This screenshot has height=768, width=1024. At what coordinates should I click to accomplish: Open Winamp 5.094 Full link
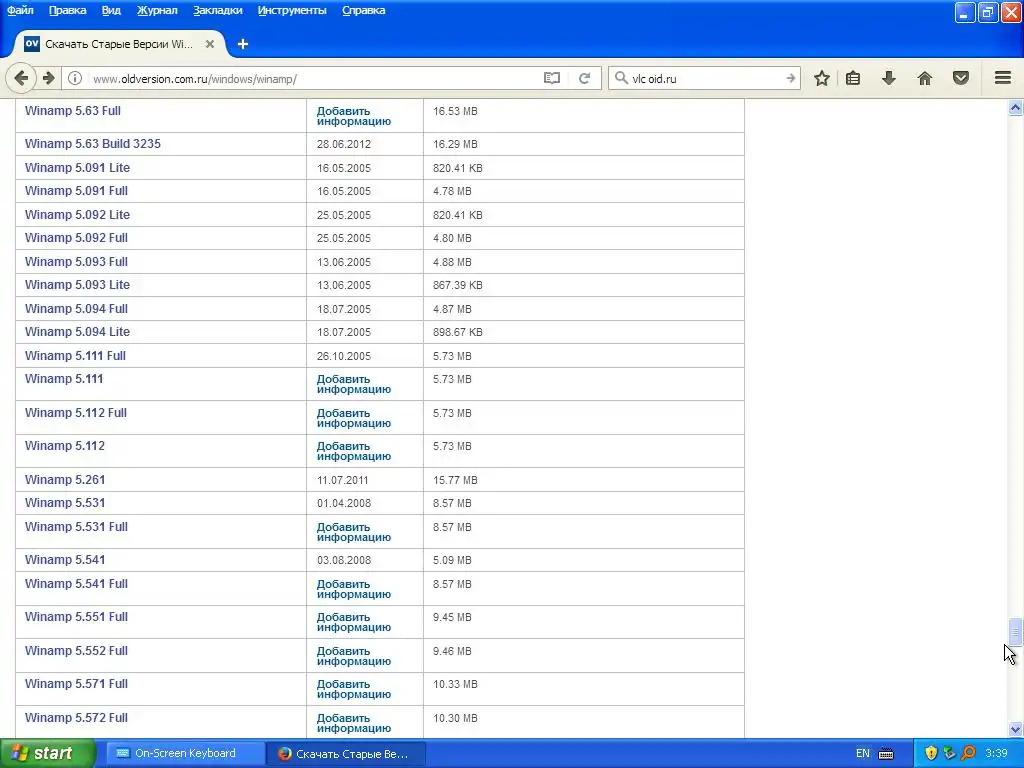(x=76, y=309)
